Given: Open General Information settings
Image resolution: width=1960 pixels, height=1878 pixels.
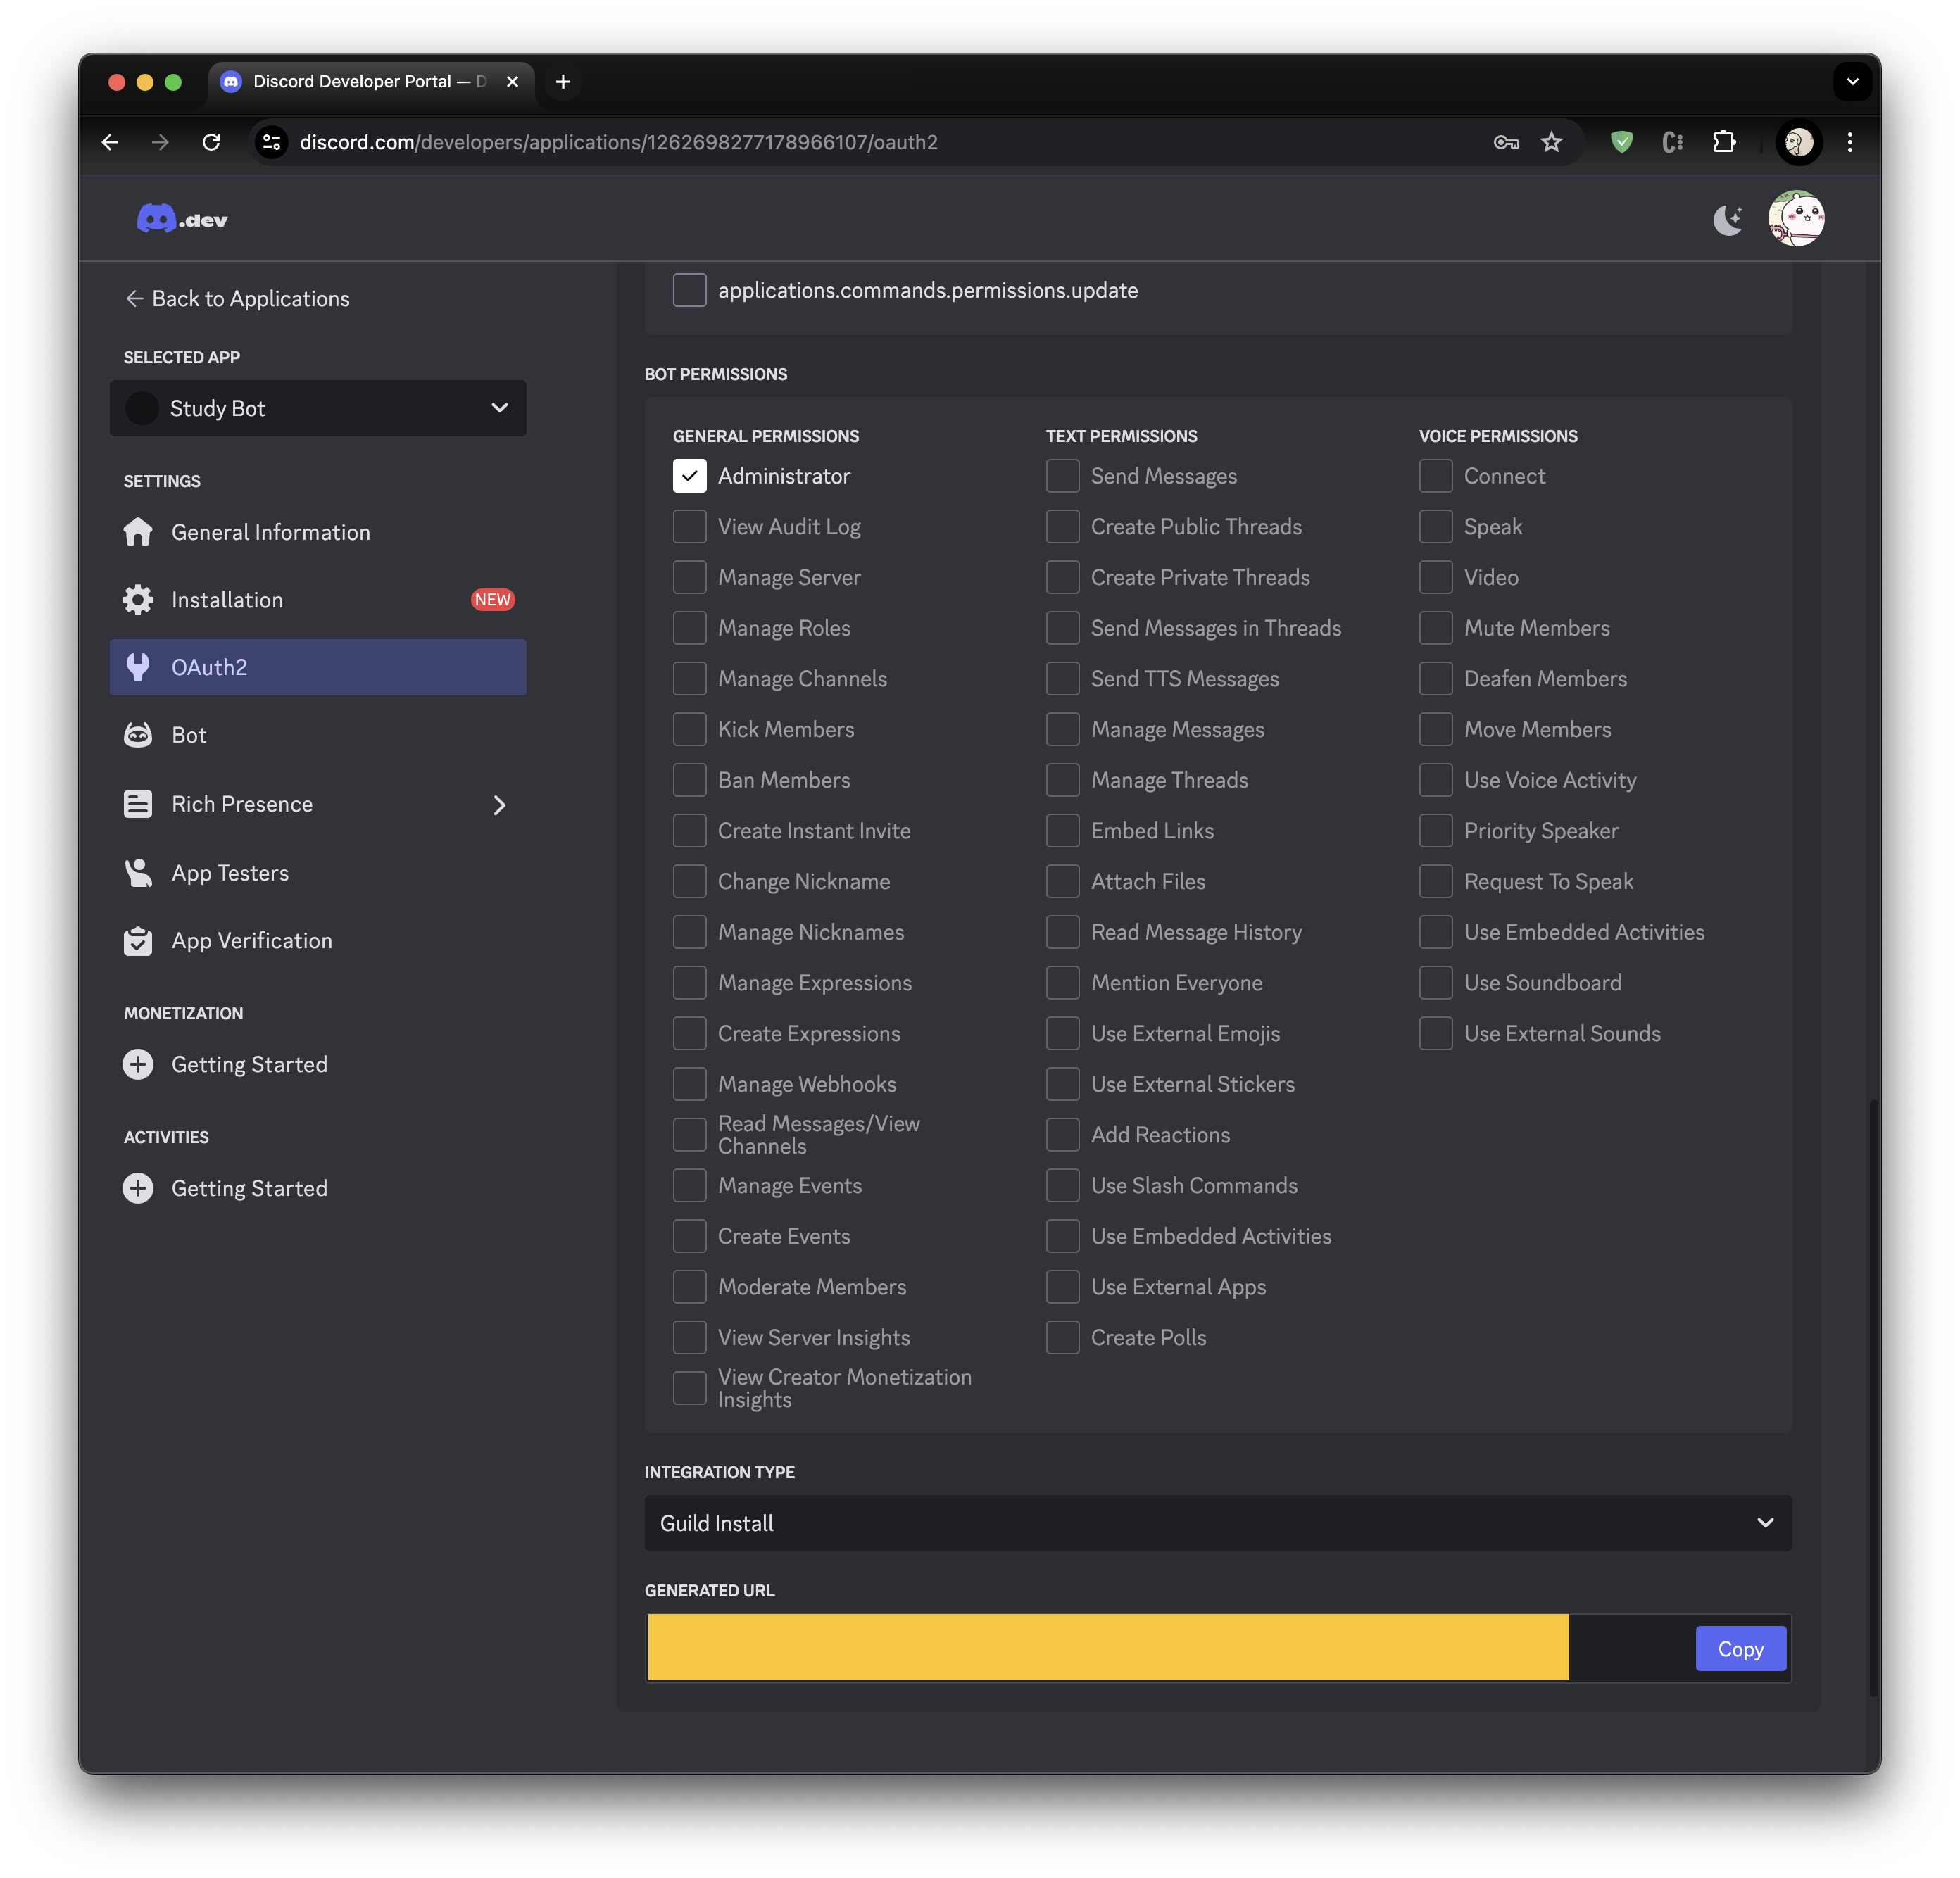Looking at the screenshot, I should 318,532.
